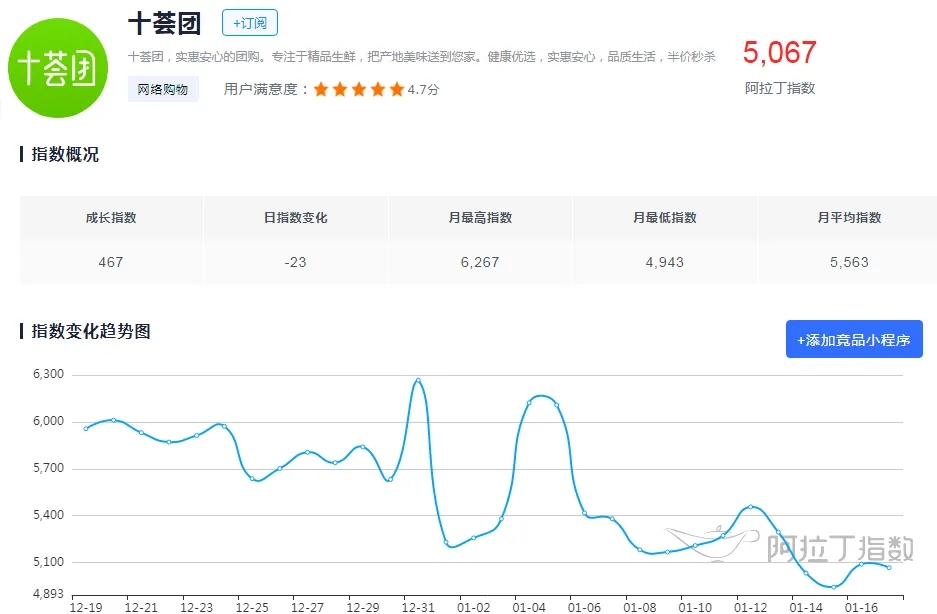Select the 十荟团 title heading
Viewport: 937px width, 614px height.
[x=164, y=23]
